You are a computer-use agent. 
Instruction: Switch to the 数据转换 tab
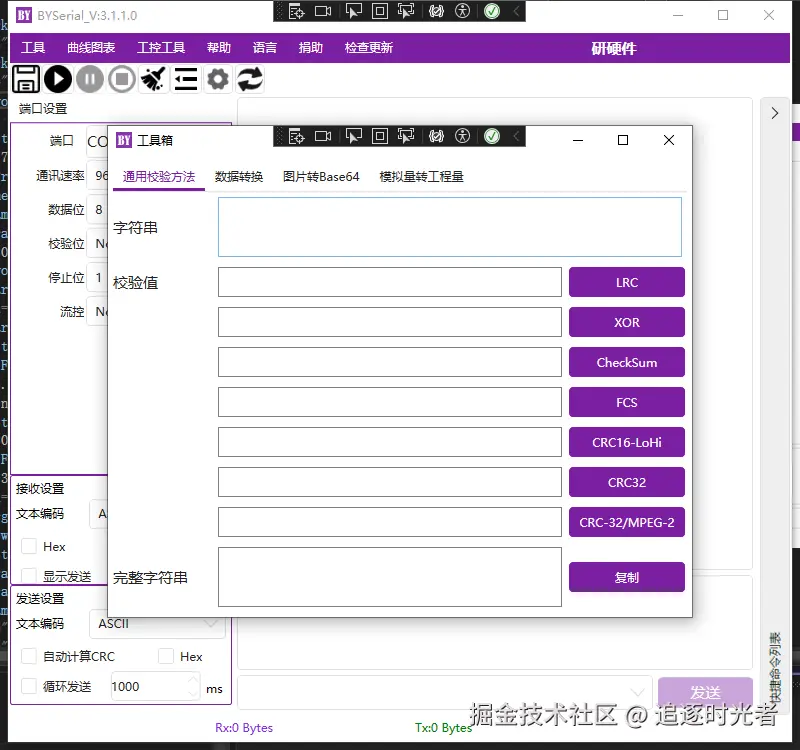click(x=239, y=177)
